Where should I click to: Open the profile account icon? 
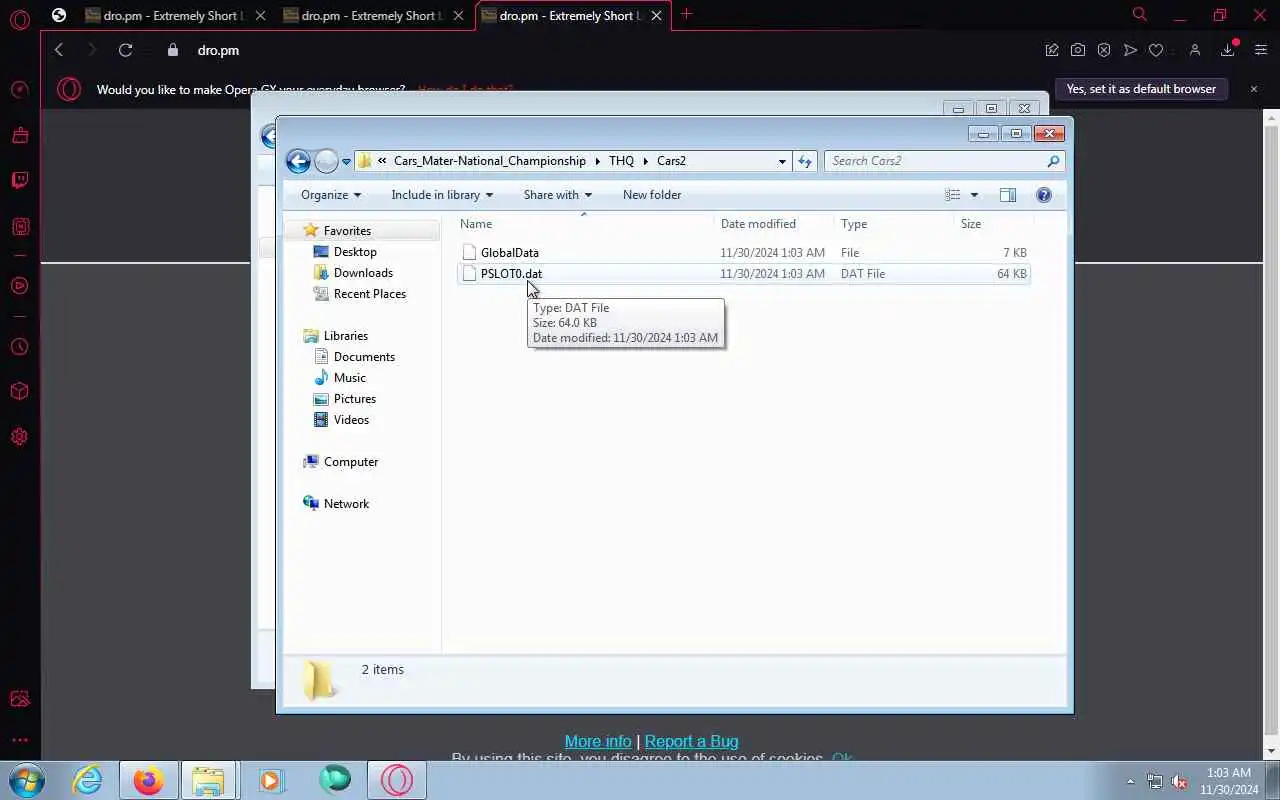point(1194,50)
